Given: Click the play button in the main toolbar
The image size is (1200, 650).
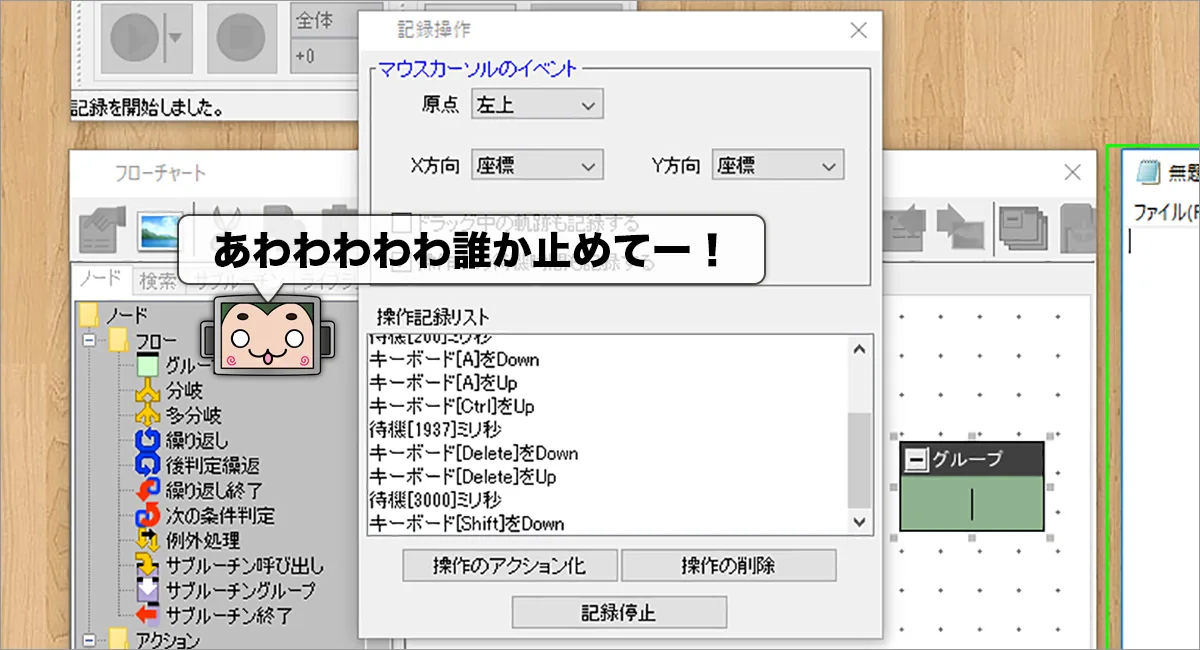Looking at the screenshot, I should click(x=133, y=38).
